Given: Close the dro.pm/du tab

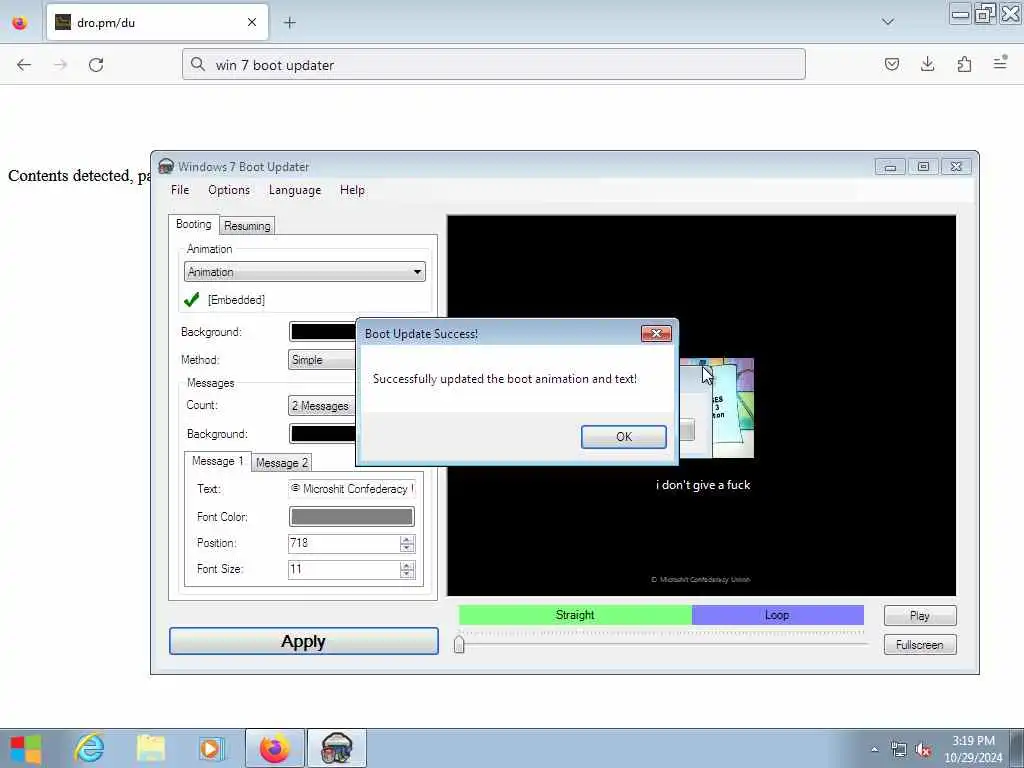Looking at the screenshot, I should pyautogui.click(x=252, y=23).
